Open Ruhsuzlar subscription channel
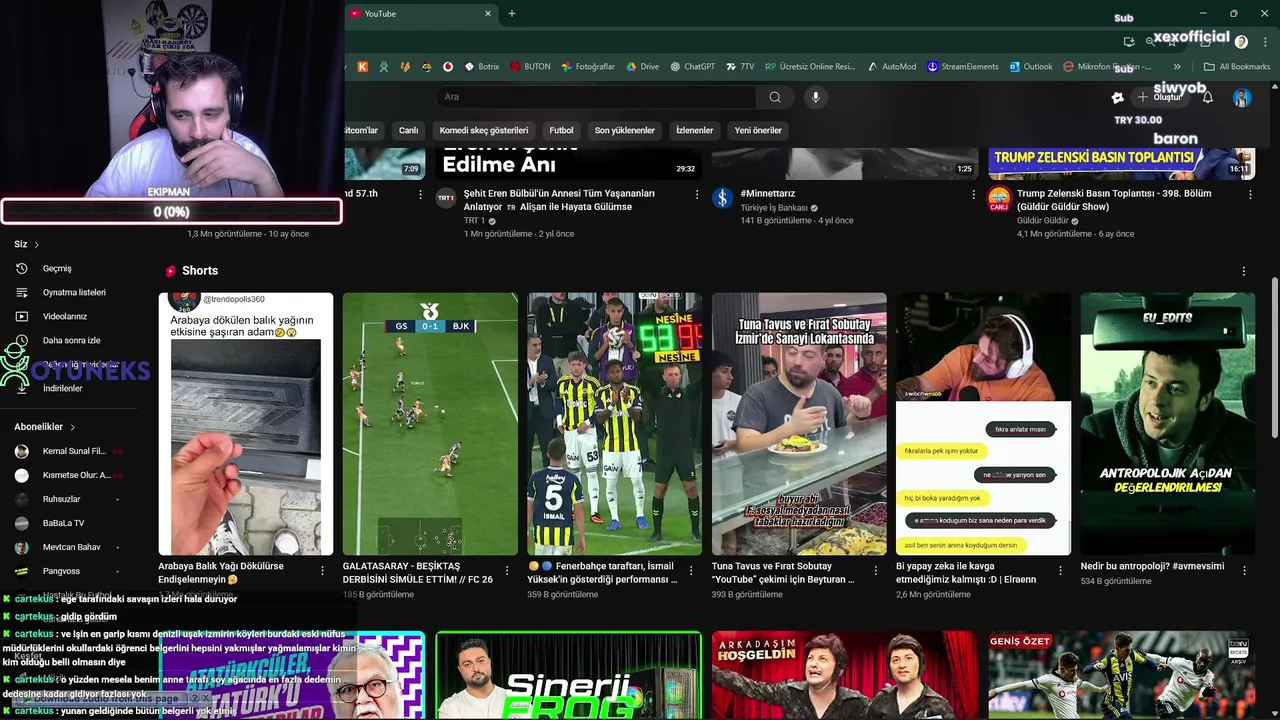 pyautogui.click(x=61, y=499)
